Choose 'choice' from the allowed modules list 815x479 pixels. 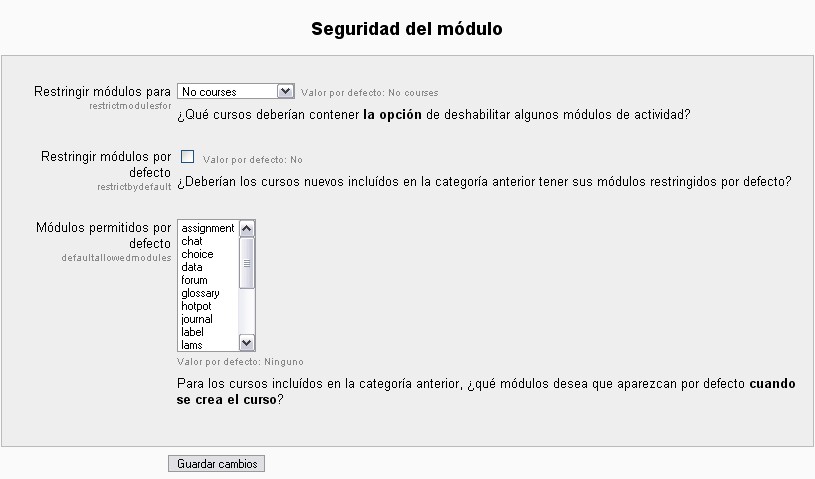197,254
